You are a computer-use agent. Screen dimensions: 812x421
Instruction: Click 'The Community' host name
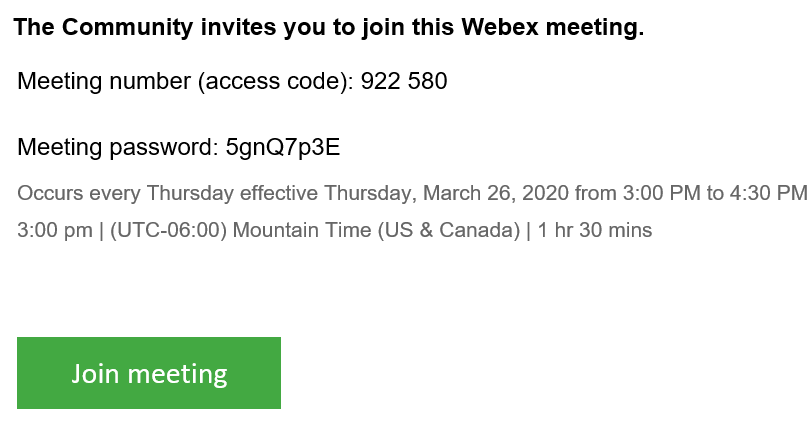click(104, 27)
